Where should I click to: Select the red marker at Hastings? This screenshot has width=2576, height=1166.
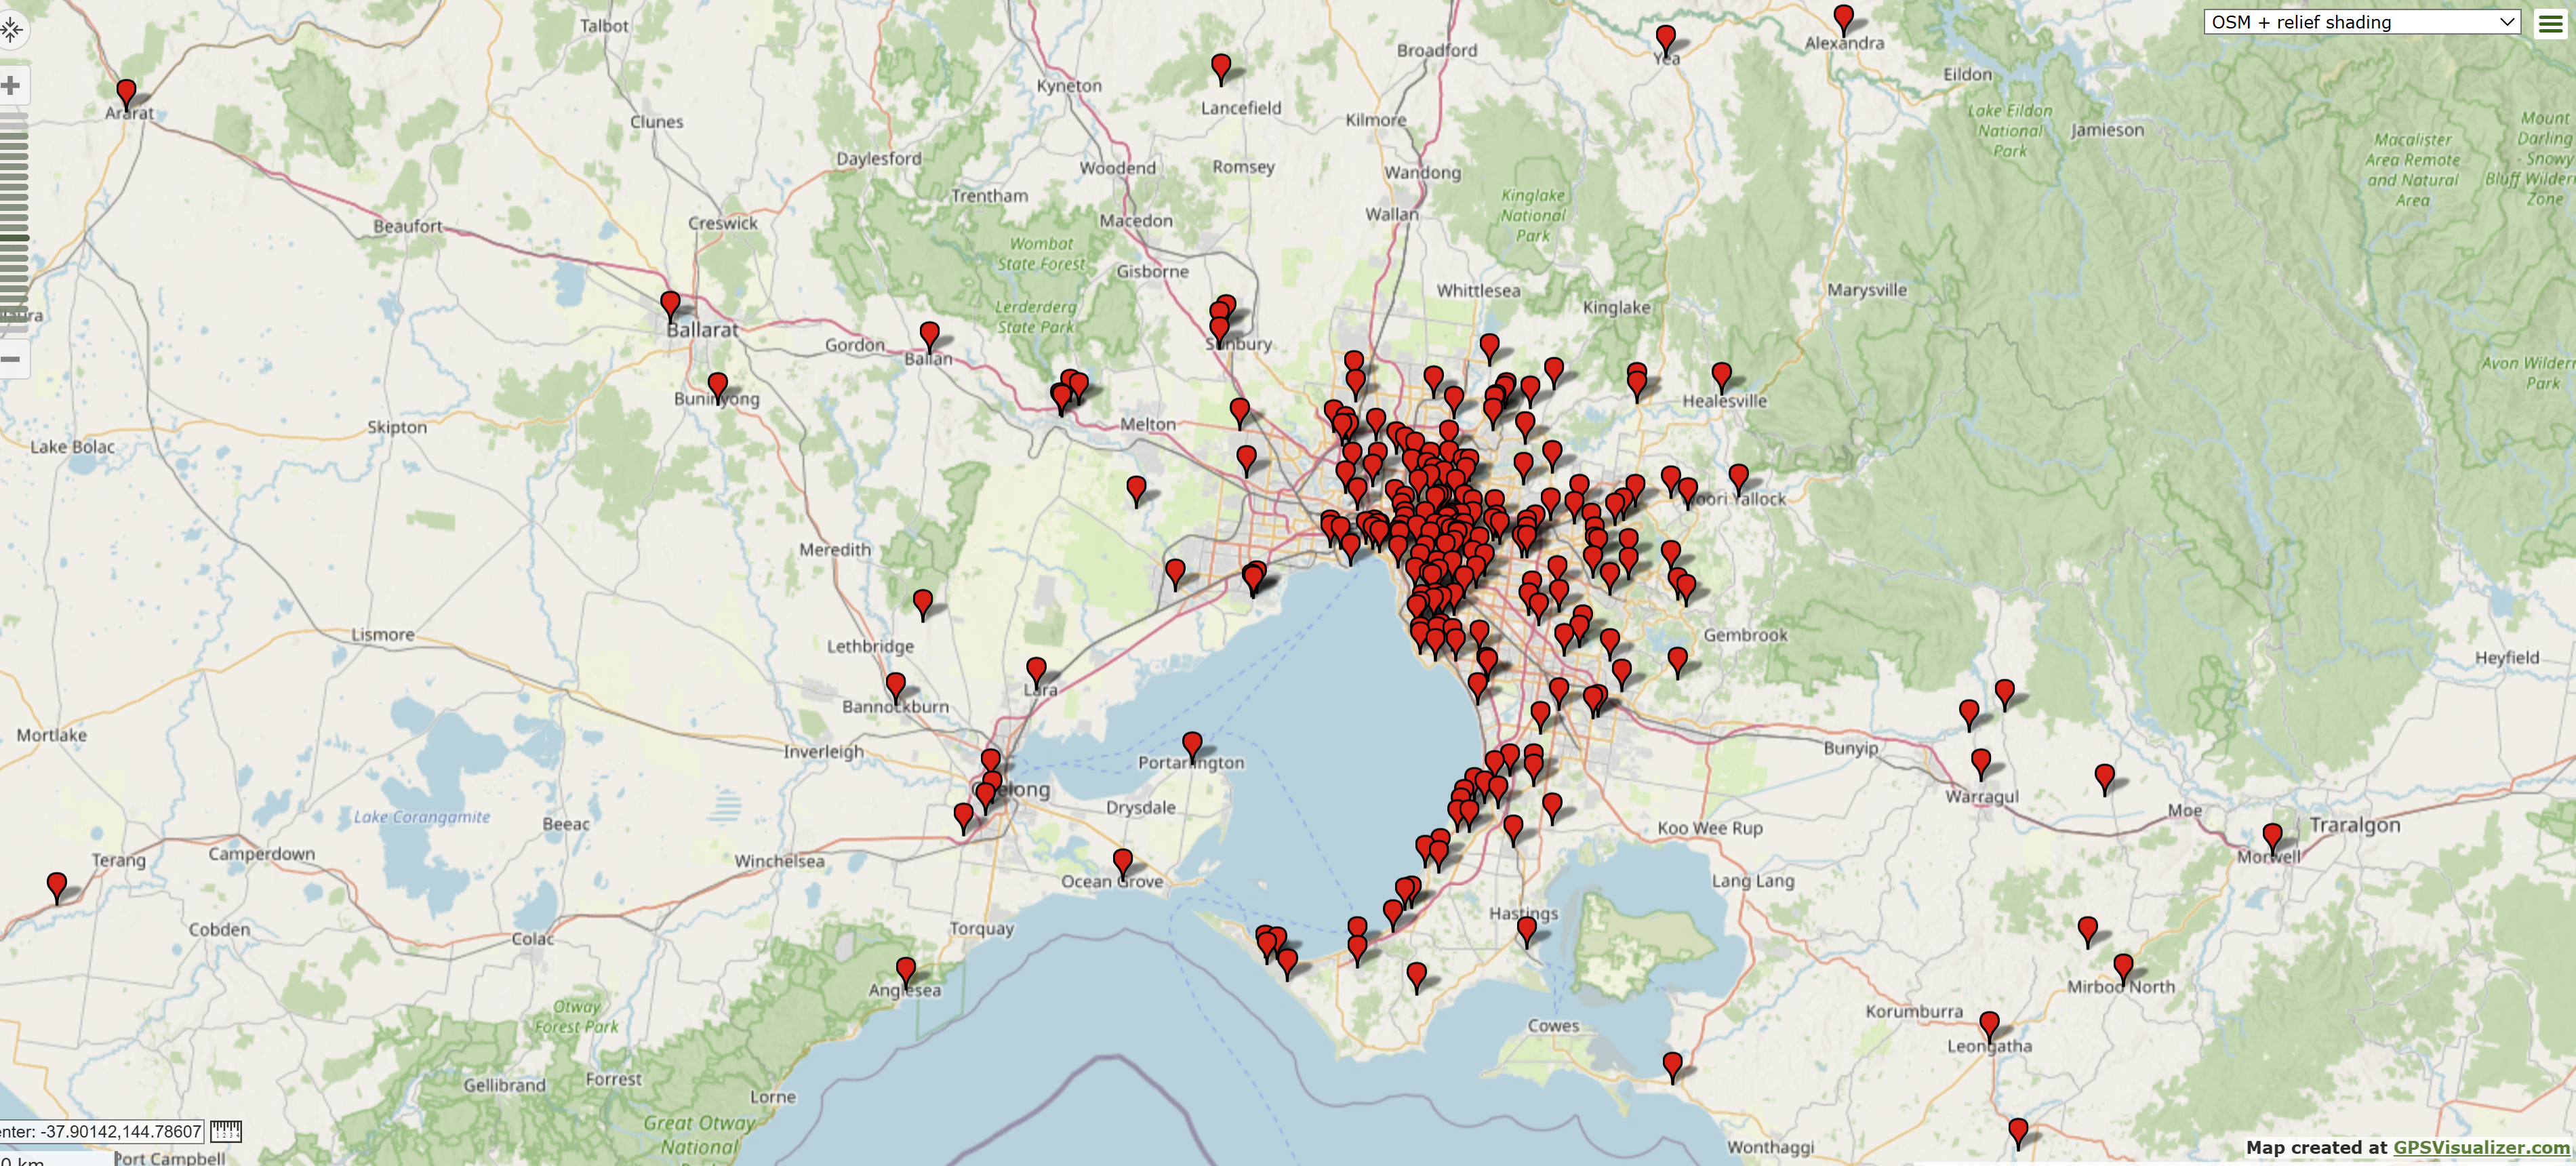[x=1526, y=932]
